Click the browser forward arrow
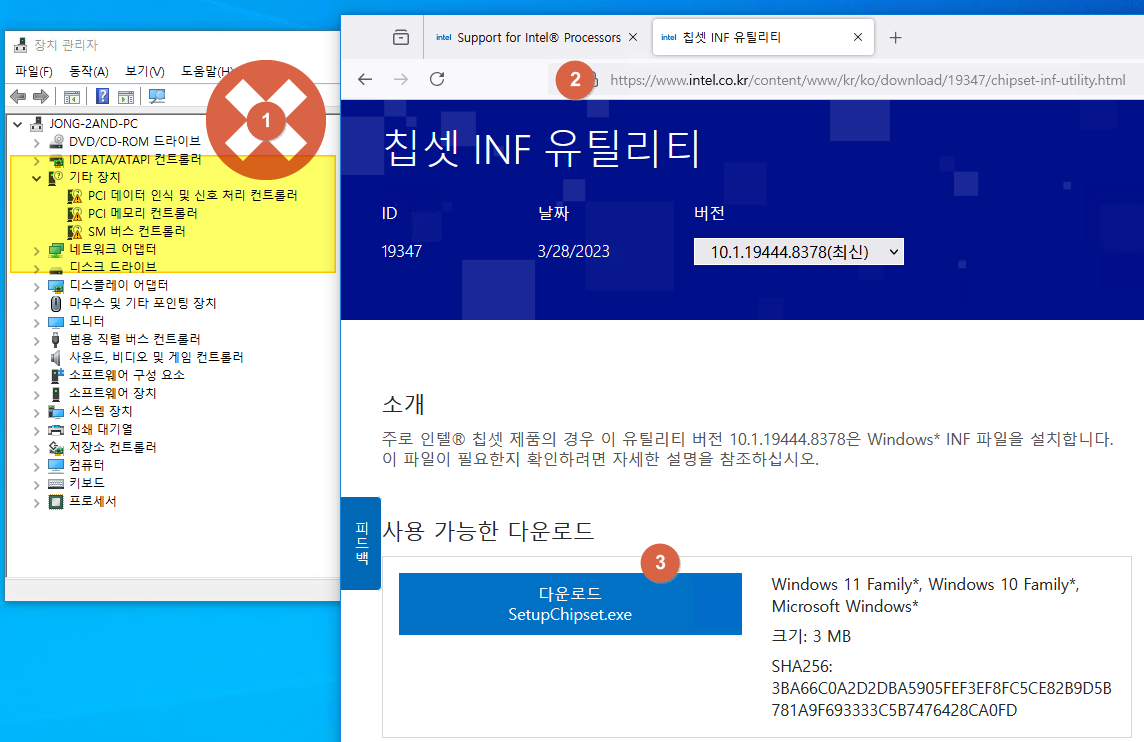Viewport: 1144px width, 742px height. [x=401, y=79]
